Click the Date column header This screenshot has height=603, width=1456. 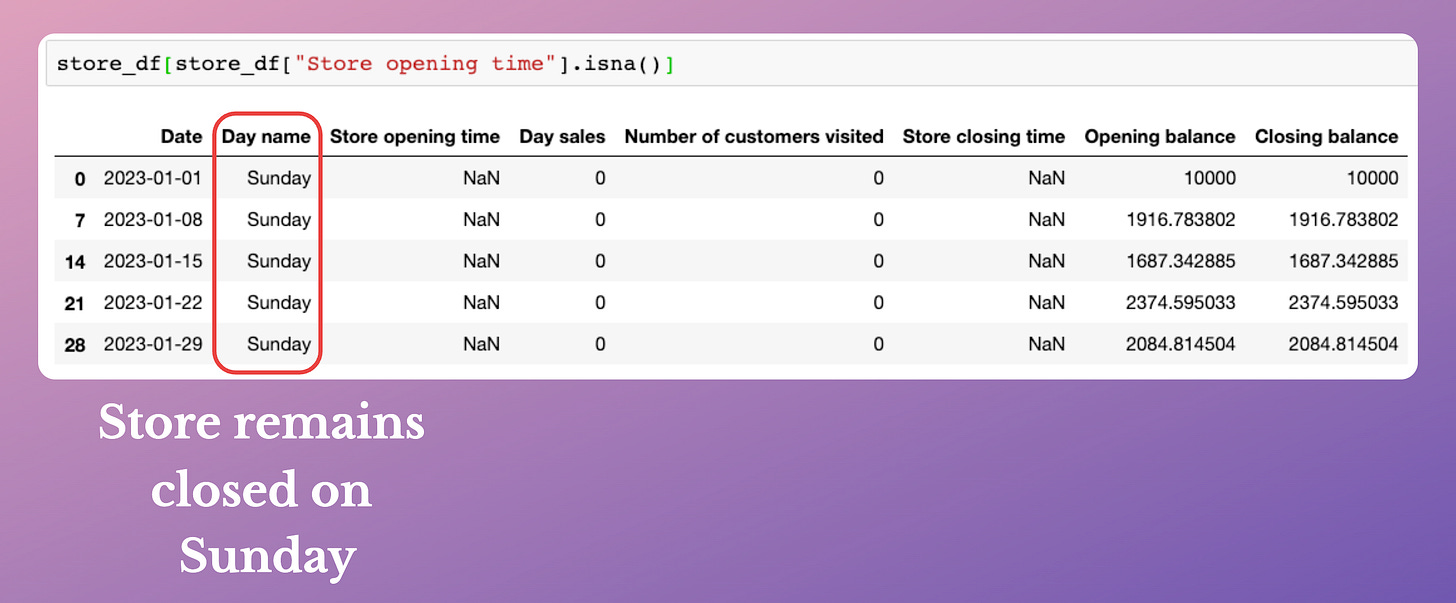click(181, 136)
